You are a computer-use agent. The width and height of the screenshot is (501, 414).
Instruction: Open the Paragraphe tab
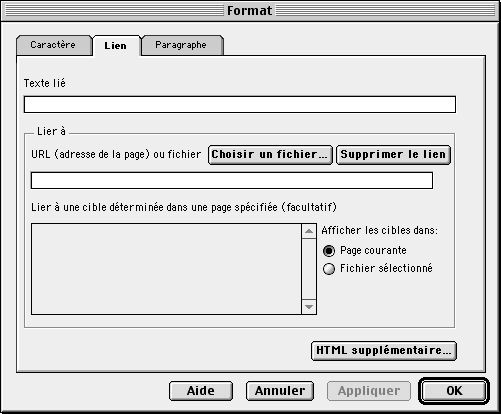pos(182,45)
